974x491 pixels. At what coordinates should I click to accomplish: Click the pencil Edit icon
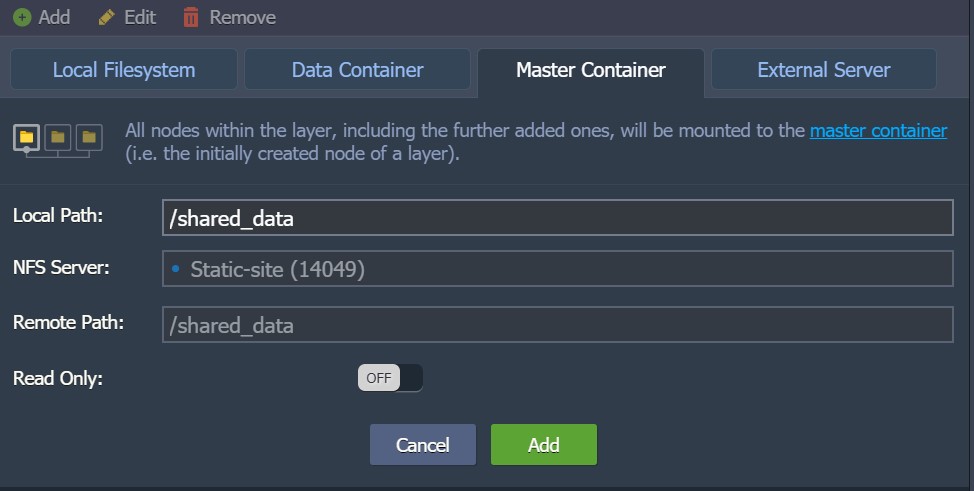(106, 17)
